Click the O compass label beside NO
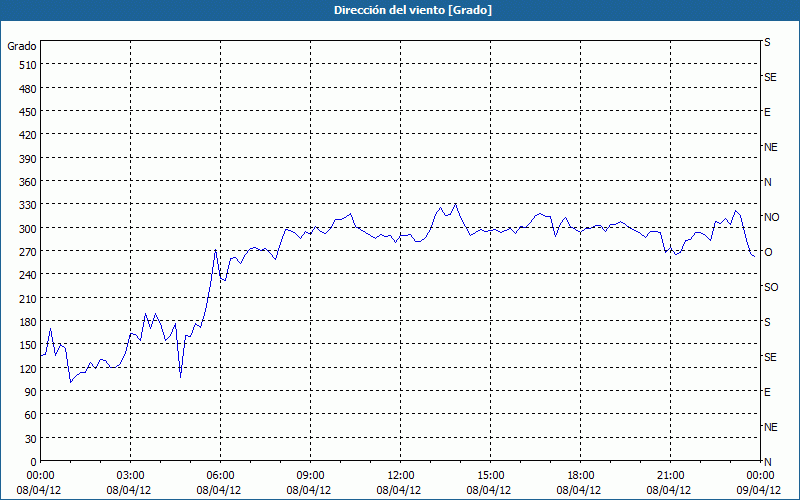This screenshot has width=800, height=500. pyautogui.click(x=767, y=252)
